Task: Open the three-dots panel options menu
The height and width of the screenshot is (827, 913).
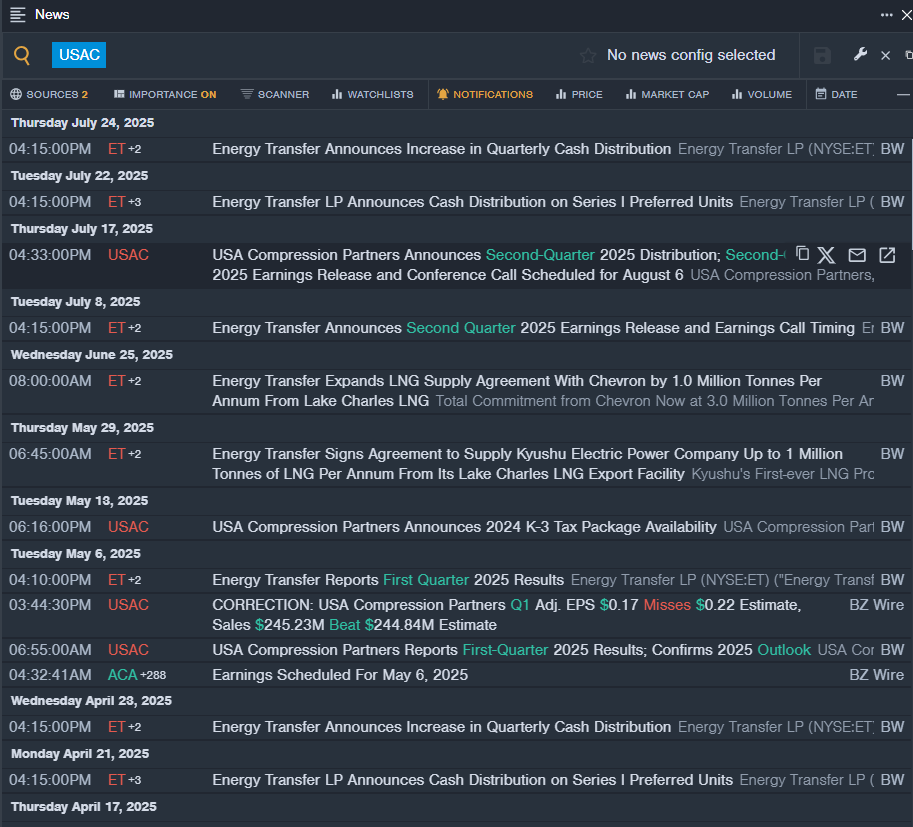Action: (886, 15)
